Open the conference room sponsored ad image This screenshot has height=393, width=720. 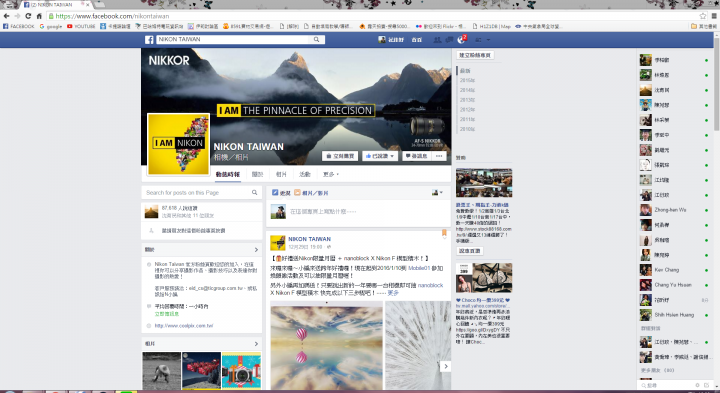pyautogui.click(x=484, y=183)
